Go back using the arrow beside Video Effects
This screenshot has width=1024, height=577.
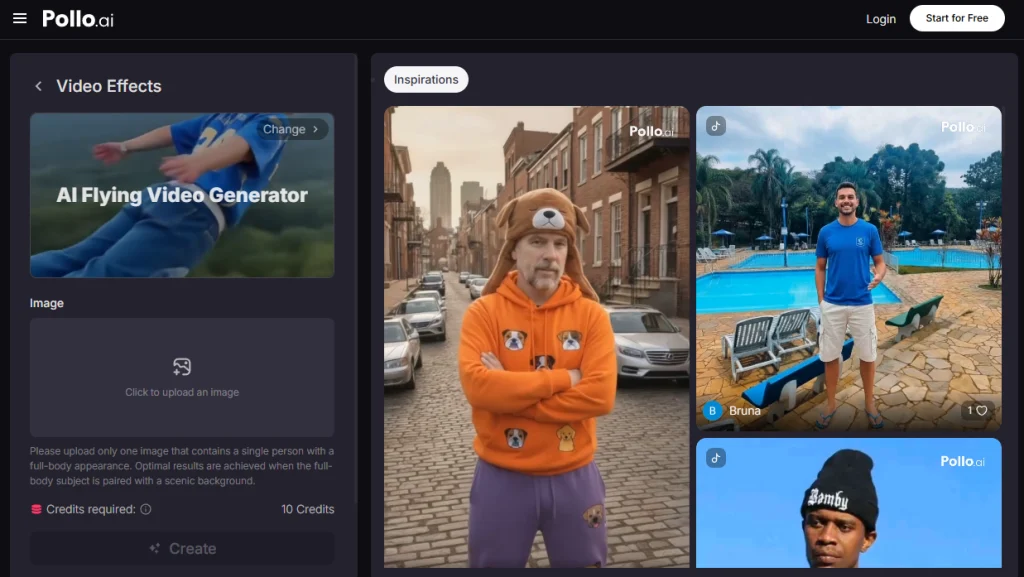38,86
